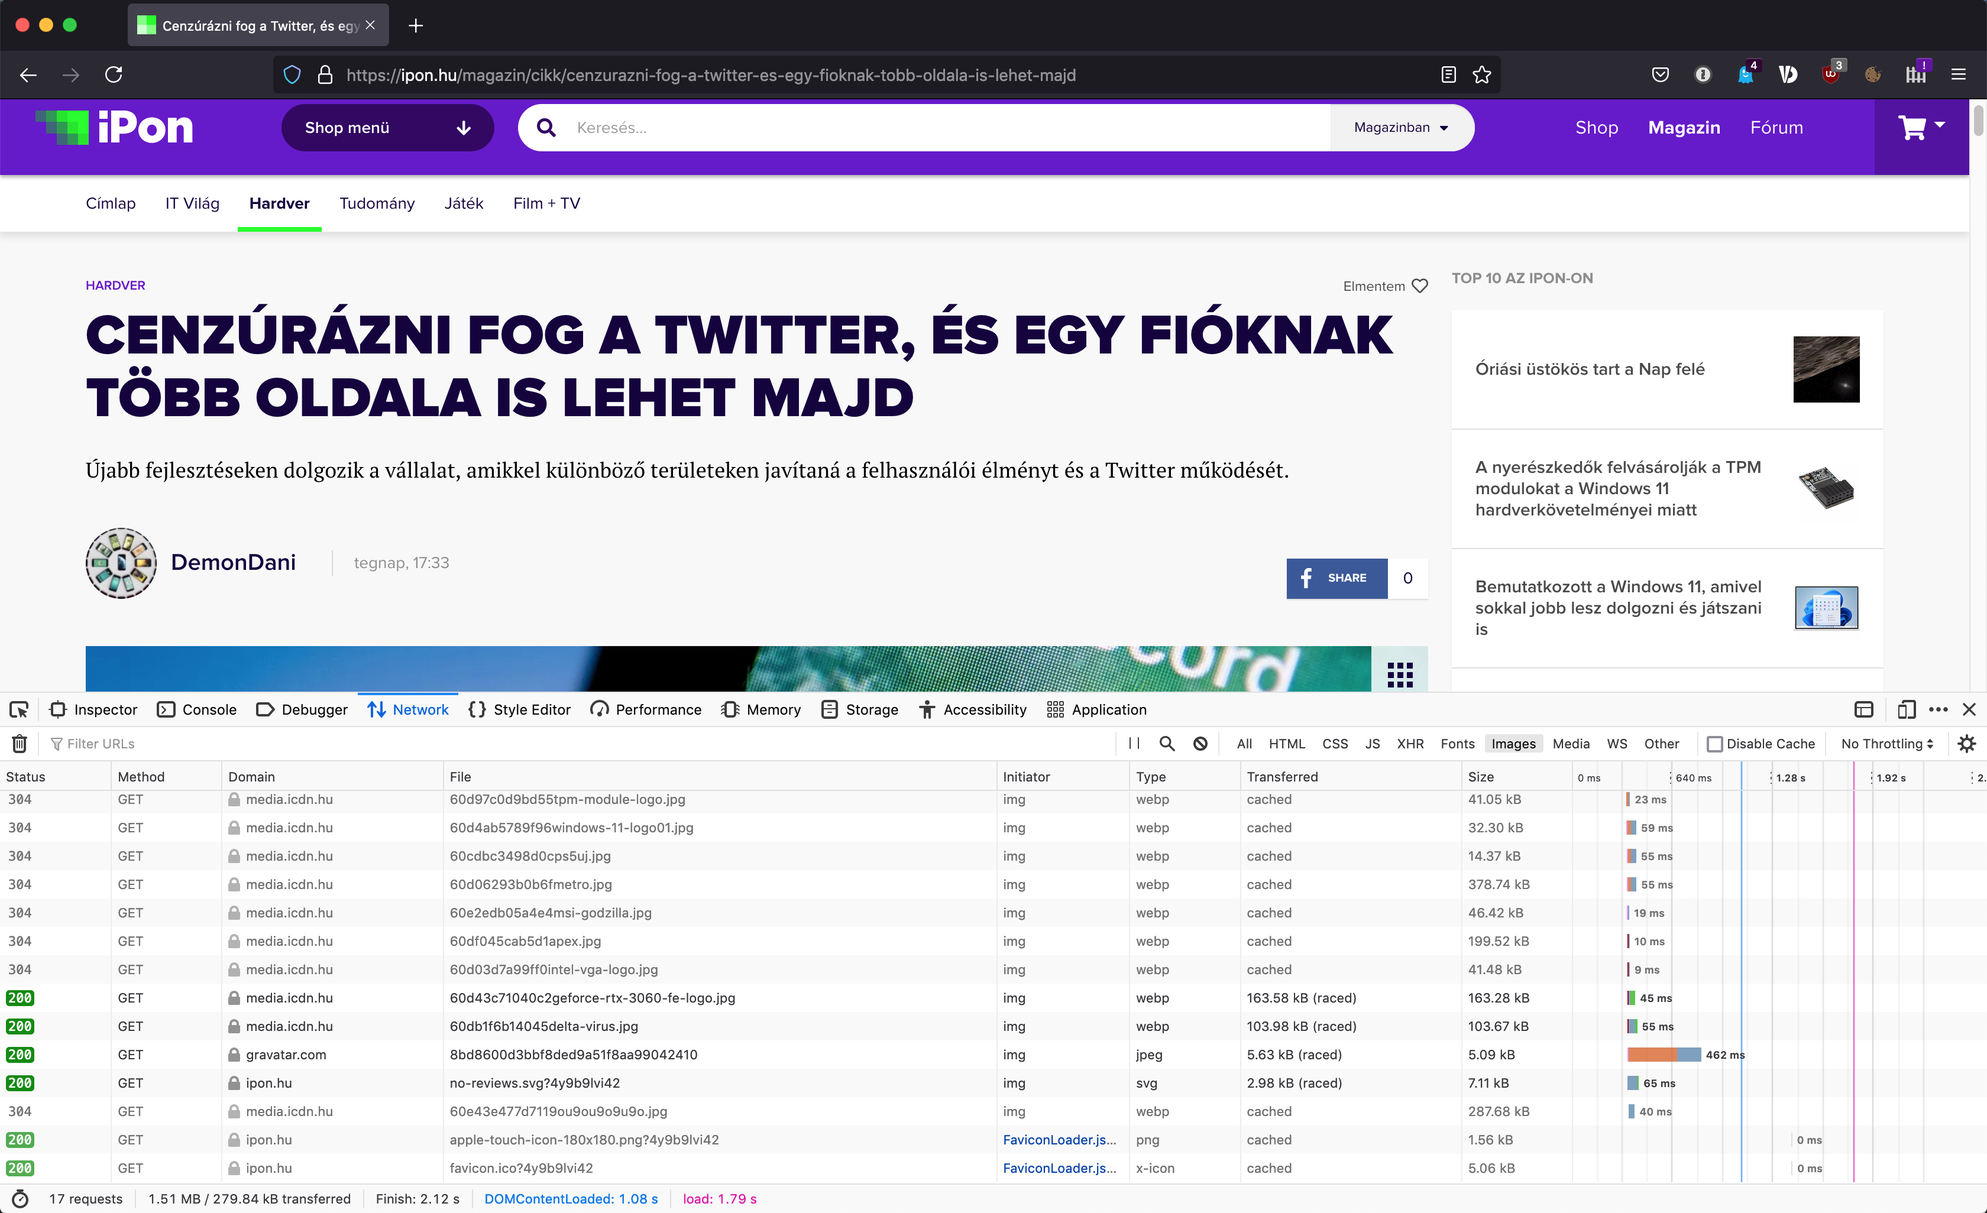1987x1213 pixels.
Task: Open the Fórum link in header
Action: point(1776,128)
